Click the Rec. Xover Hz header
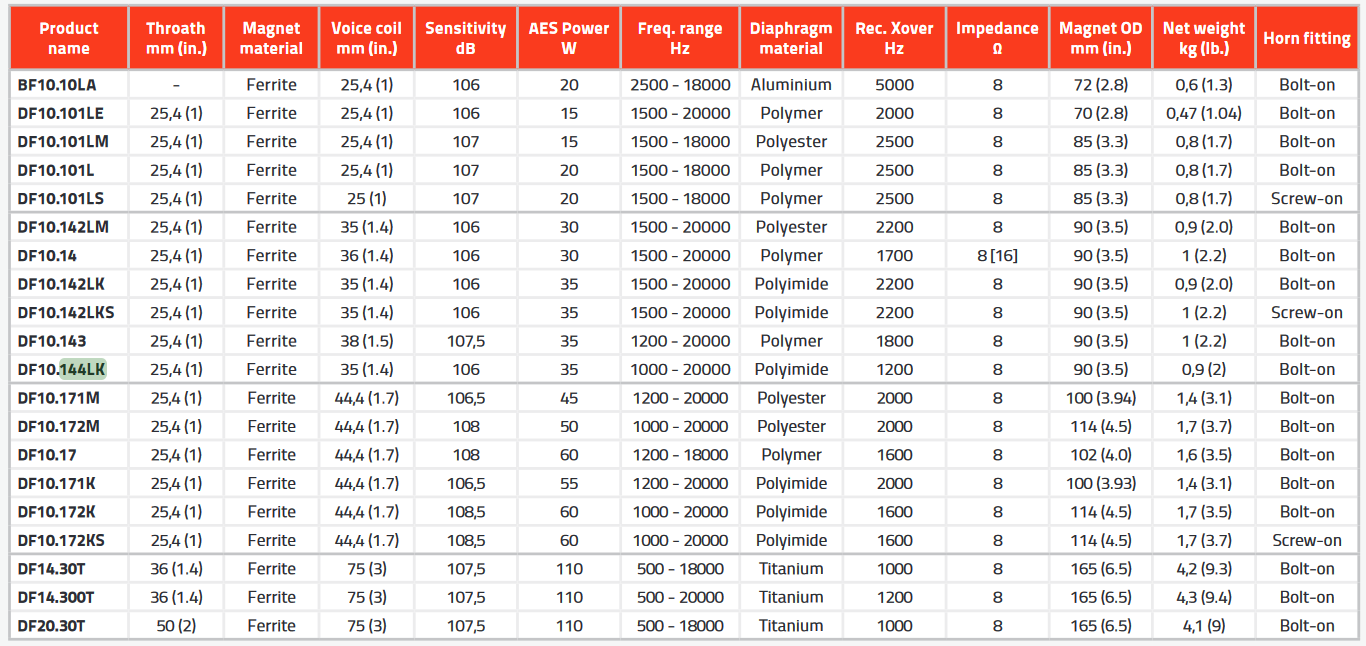Screen dimensions: 1366x646 (x=894, y=38)
